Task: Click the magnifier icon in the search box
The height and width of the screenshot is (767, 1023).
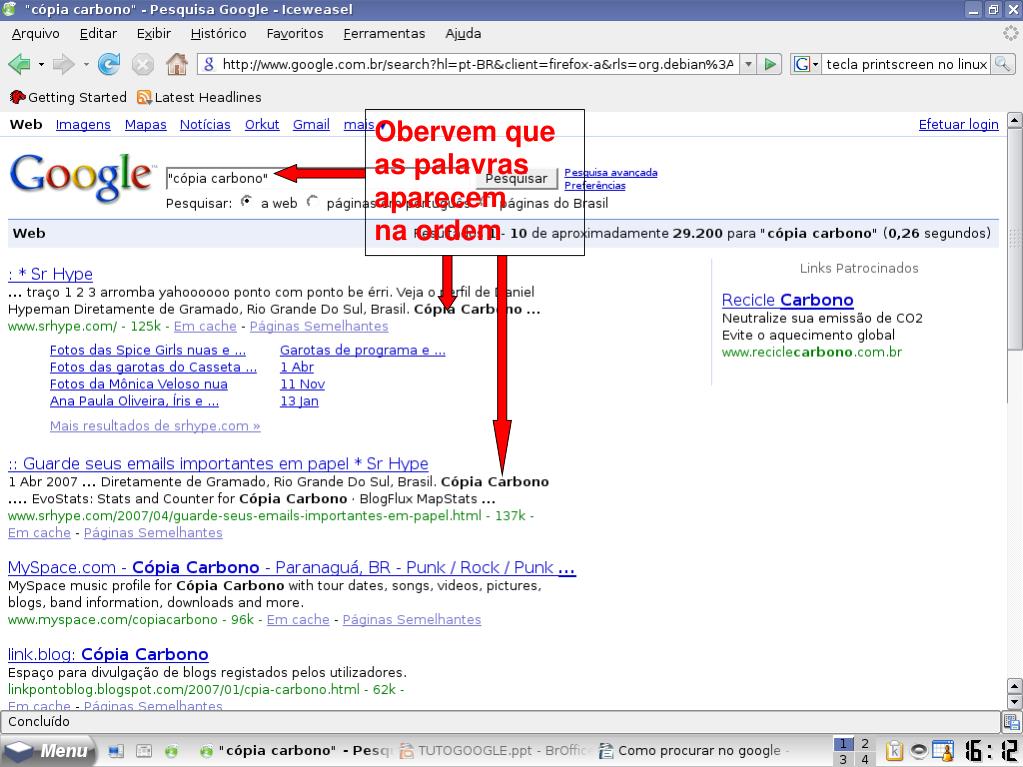Action: click(x=1003, y=64)
